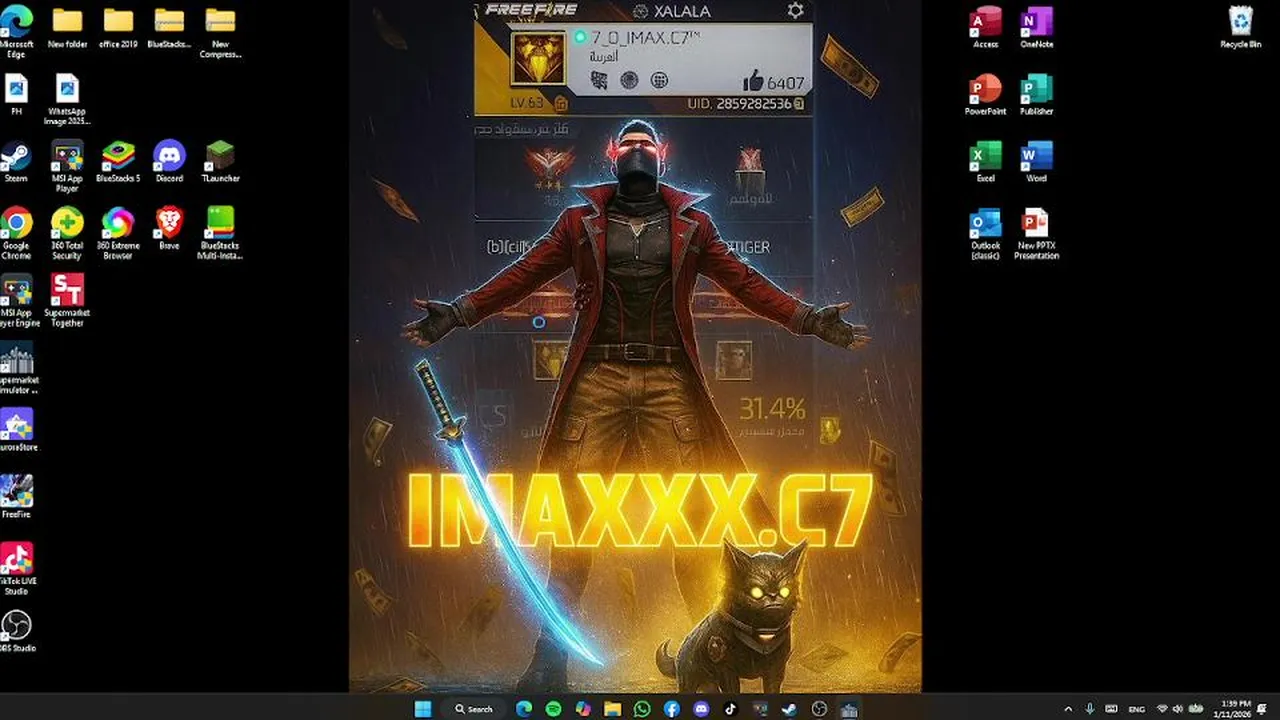
Task: Open Copilot from the taskbar
Action: coord(582,709)
